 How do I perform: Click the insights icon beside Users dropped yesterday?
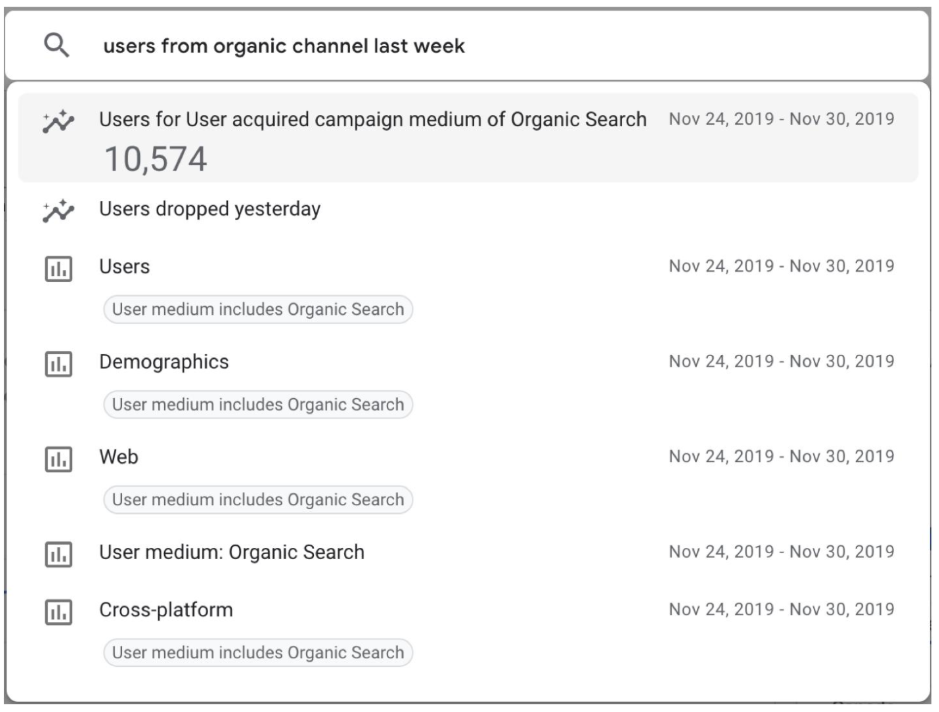[x=57, y=211]
